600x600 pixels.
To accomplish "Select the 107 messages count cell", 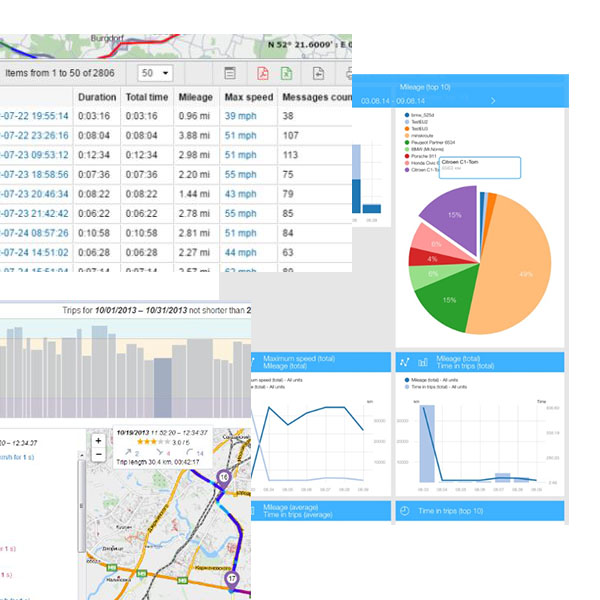I will 290,135.
